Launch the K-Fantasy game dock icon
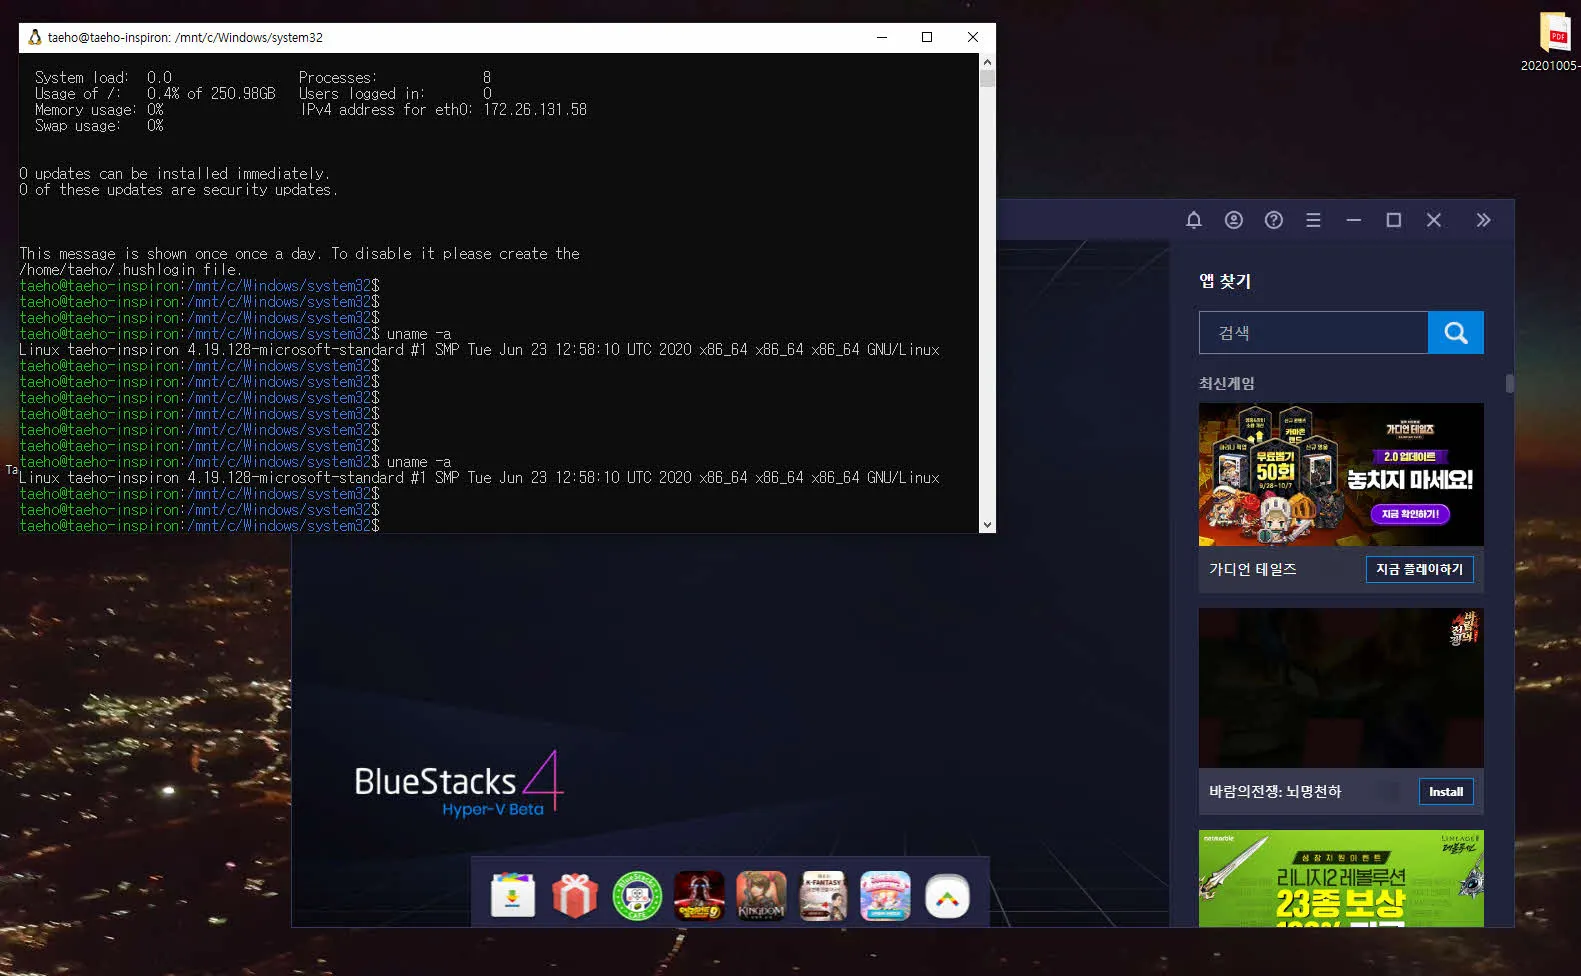The width and height of the screenshot is (1581, 976). coord(823,895)
